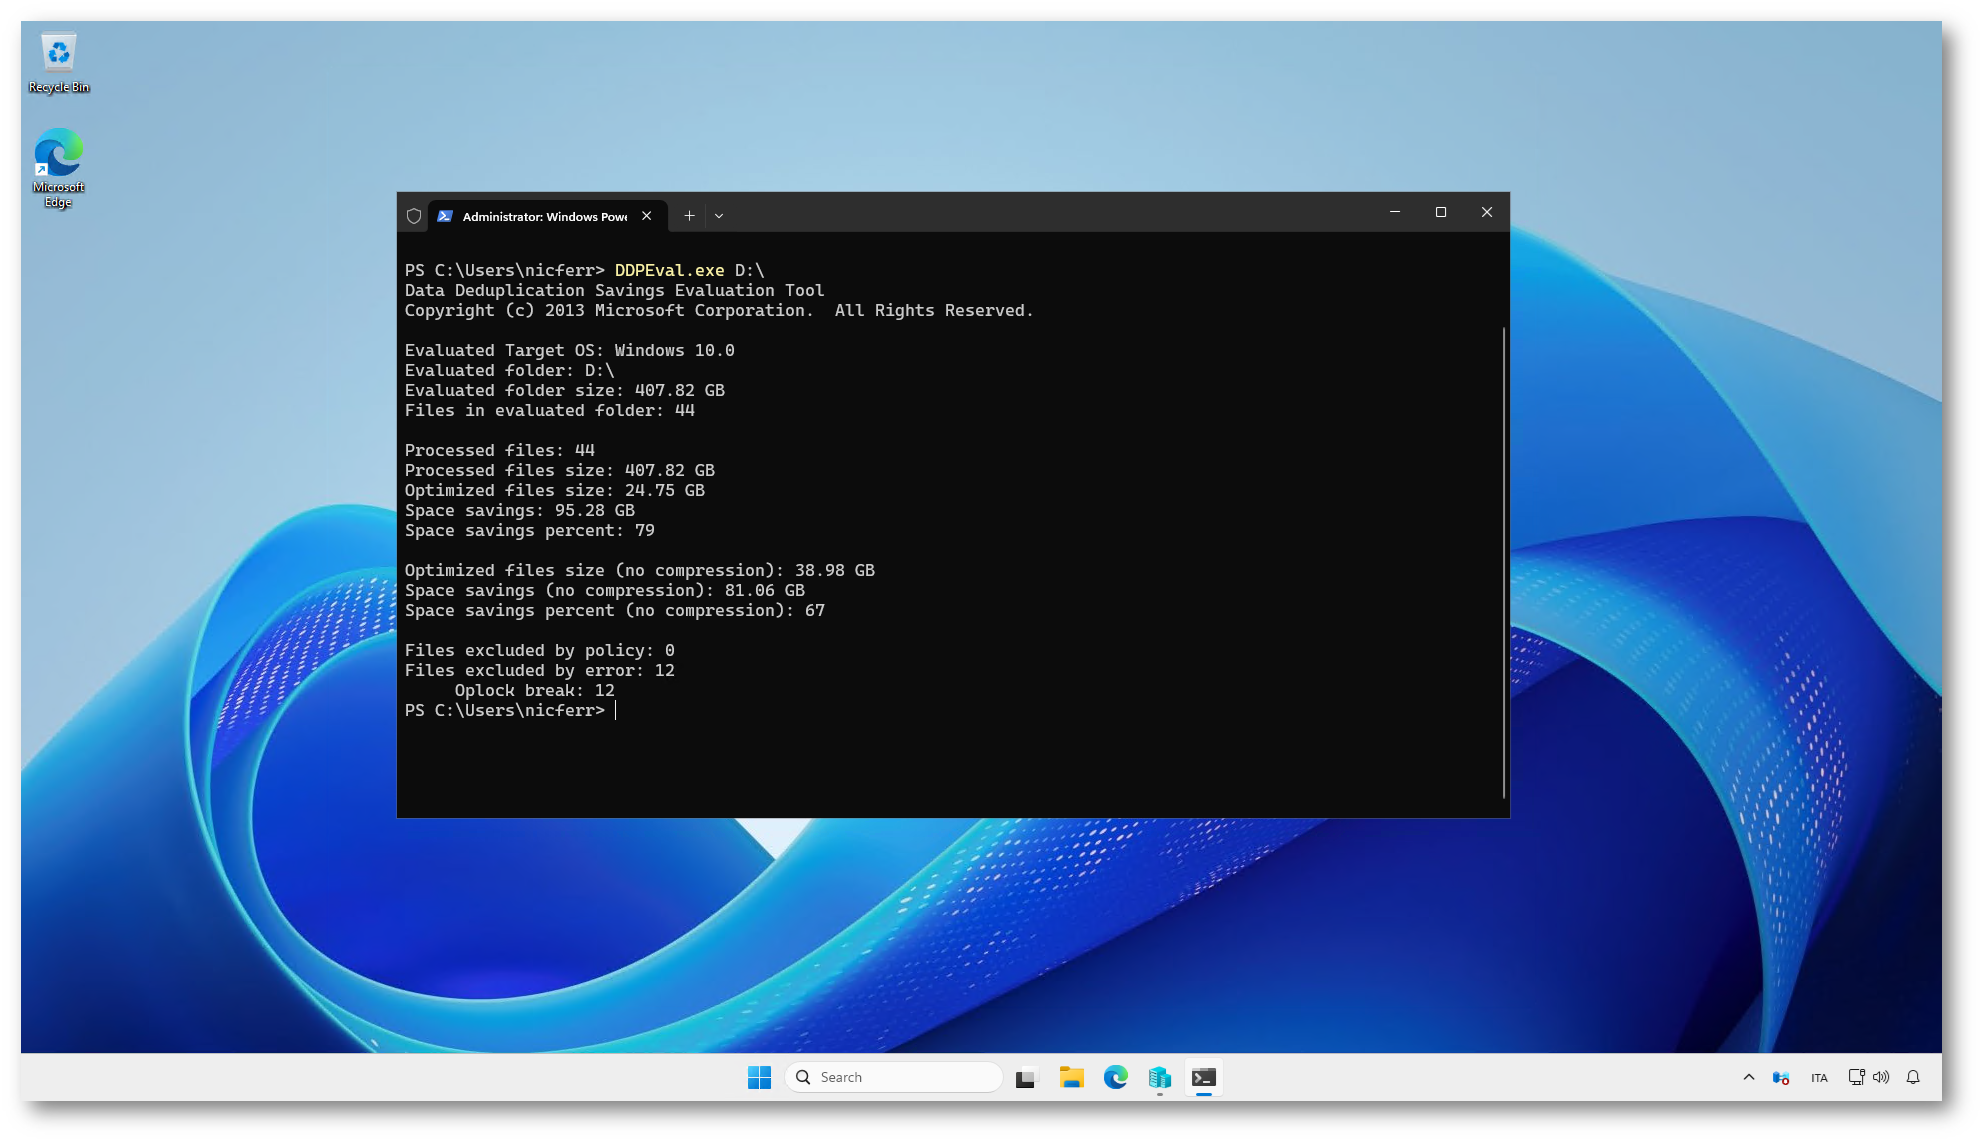Click the 'Evaluated folder size: 407.82 GB' line
Viewport: 1984px width, 1143px height.
click(564, 390)
